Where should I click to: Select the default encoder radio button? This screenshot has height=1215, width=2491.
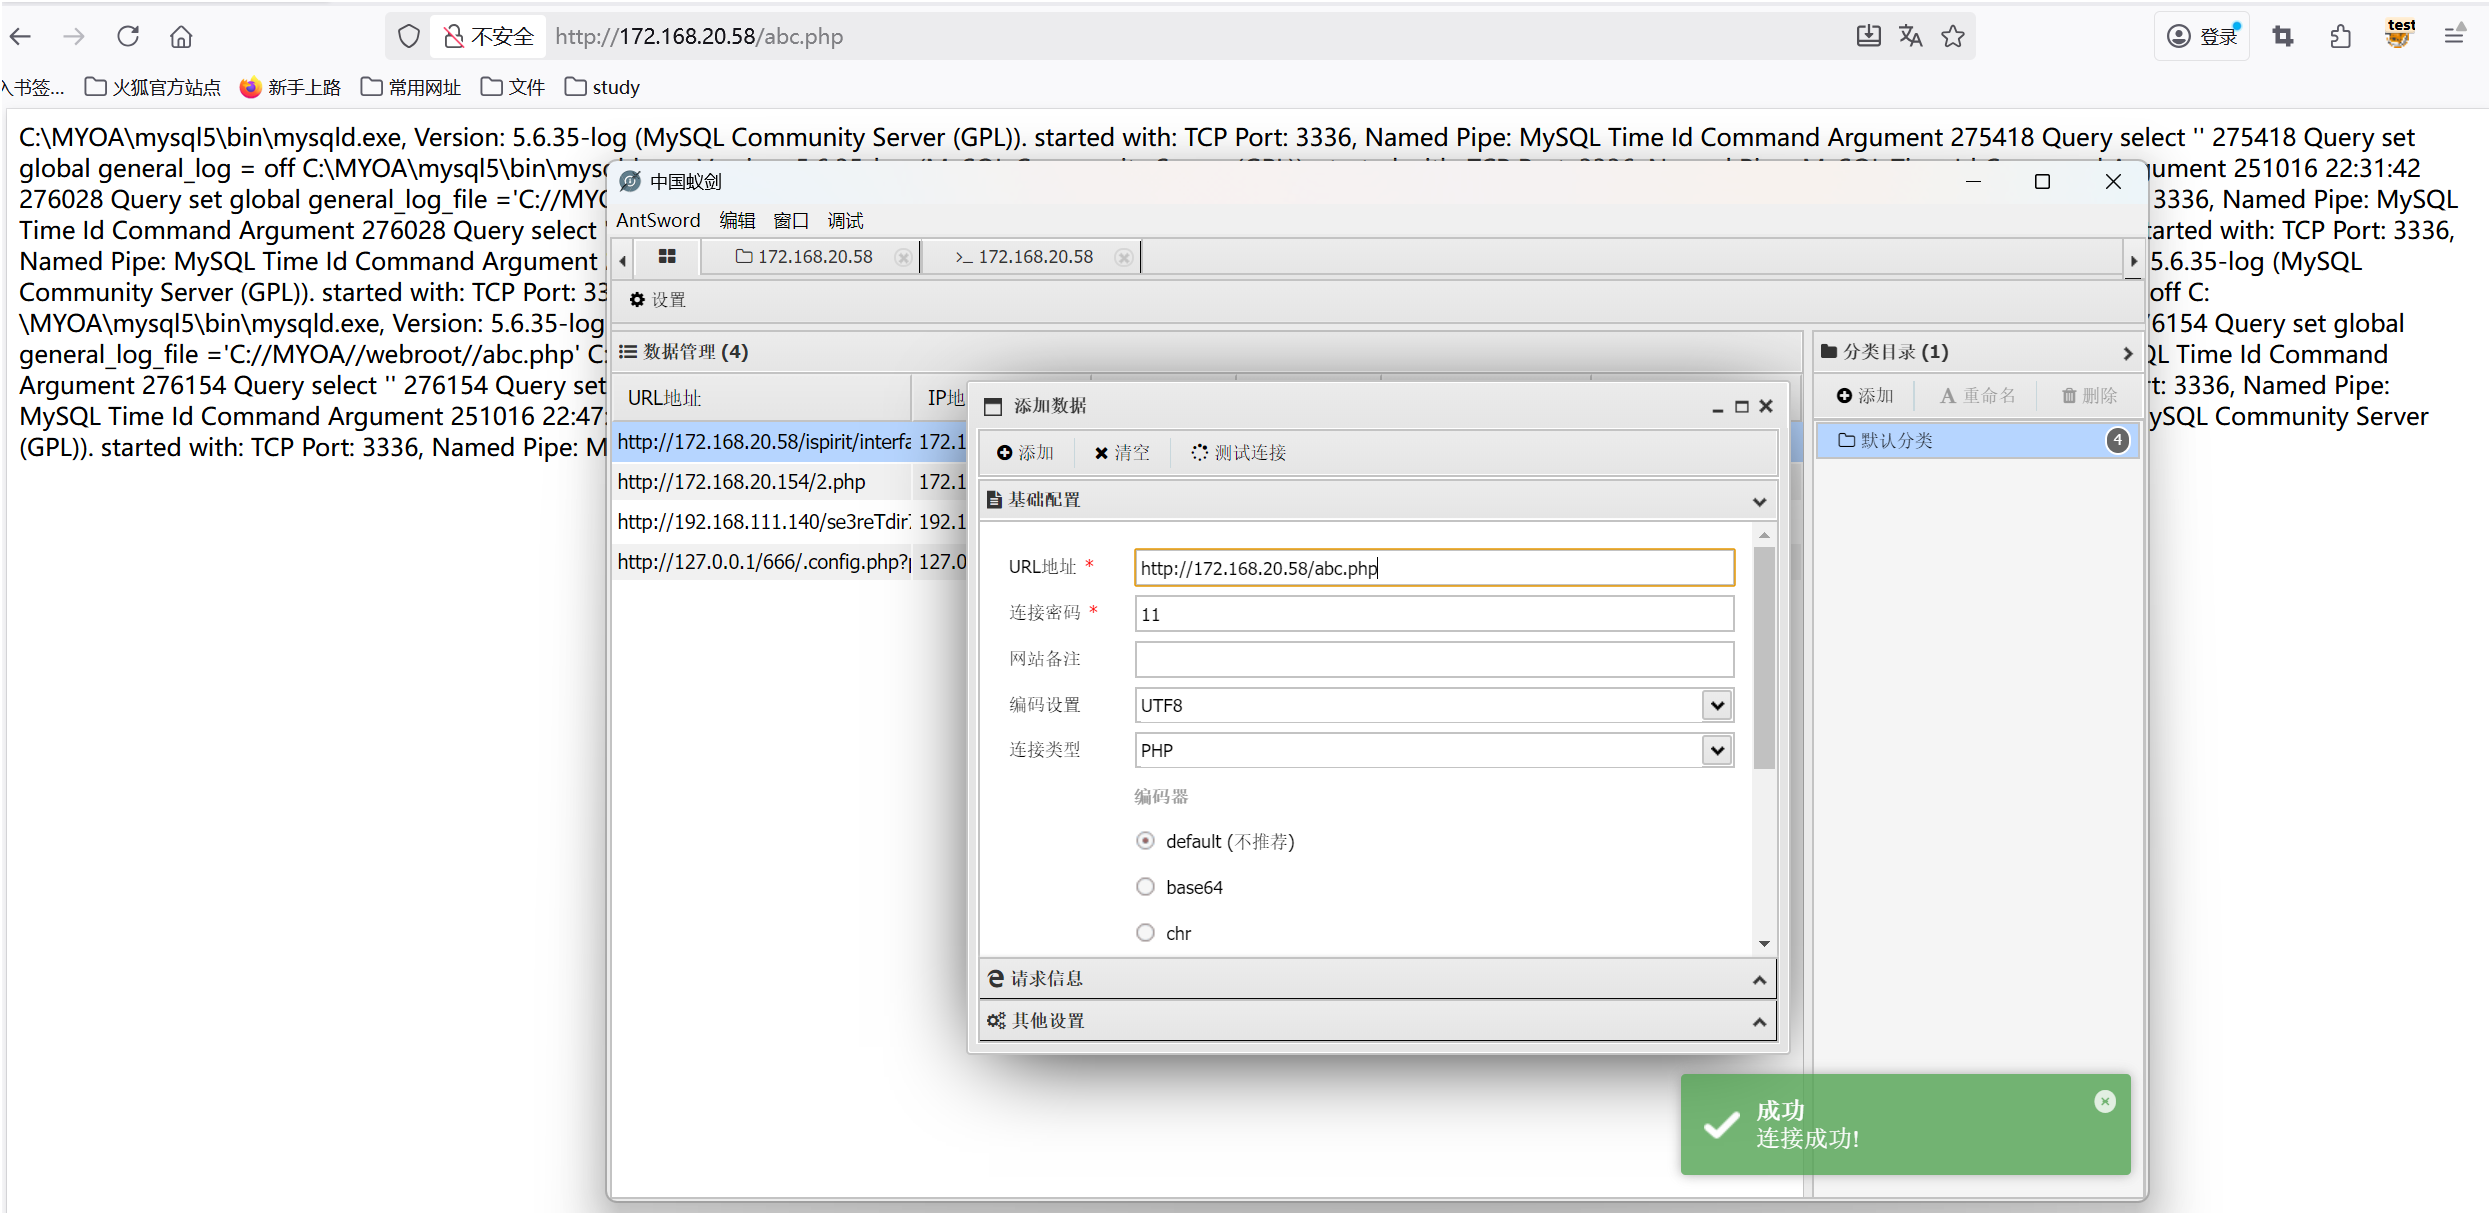pyautogui.click(x=1146, y=841)
